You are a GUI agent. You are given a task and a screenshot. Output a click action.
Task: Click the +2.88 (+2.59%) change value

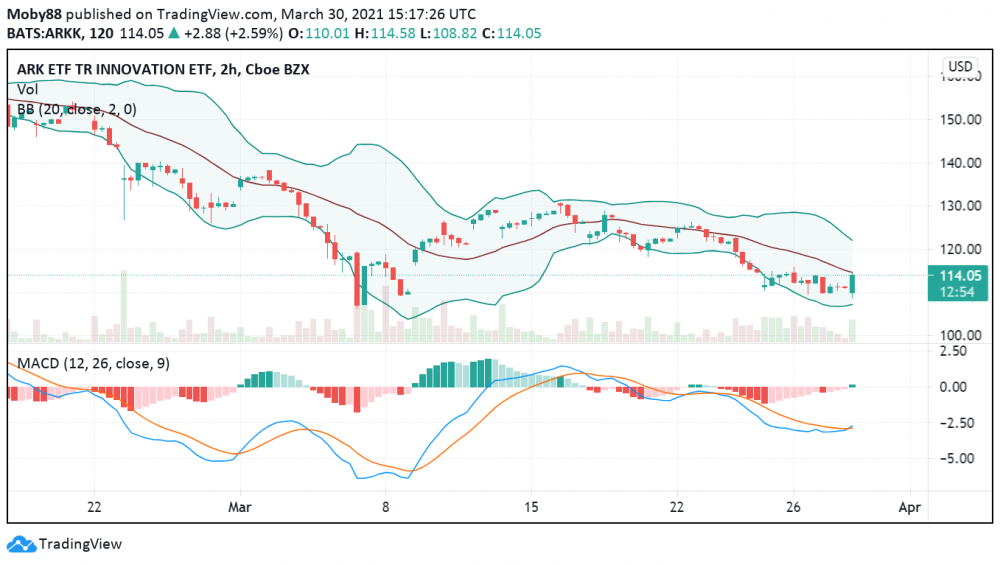[233, 33]
